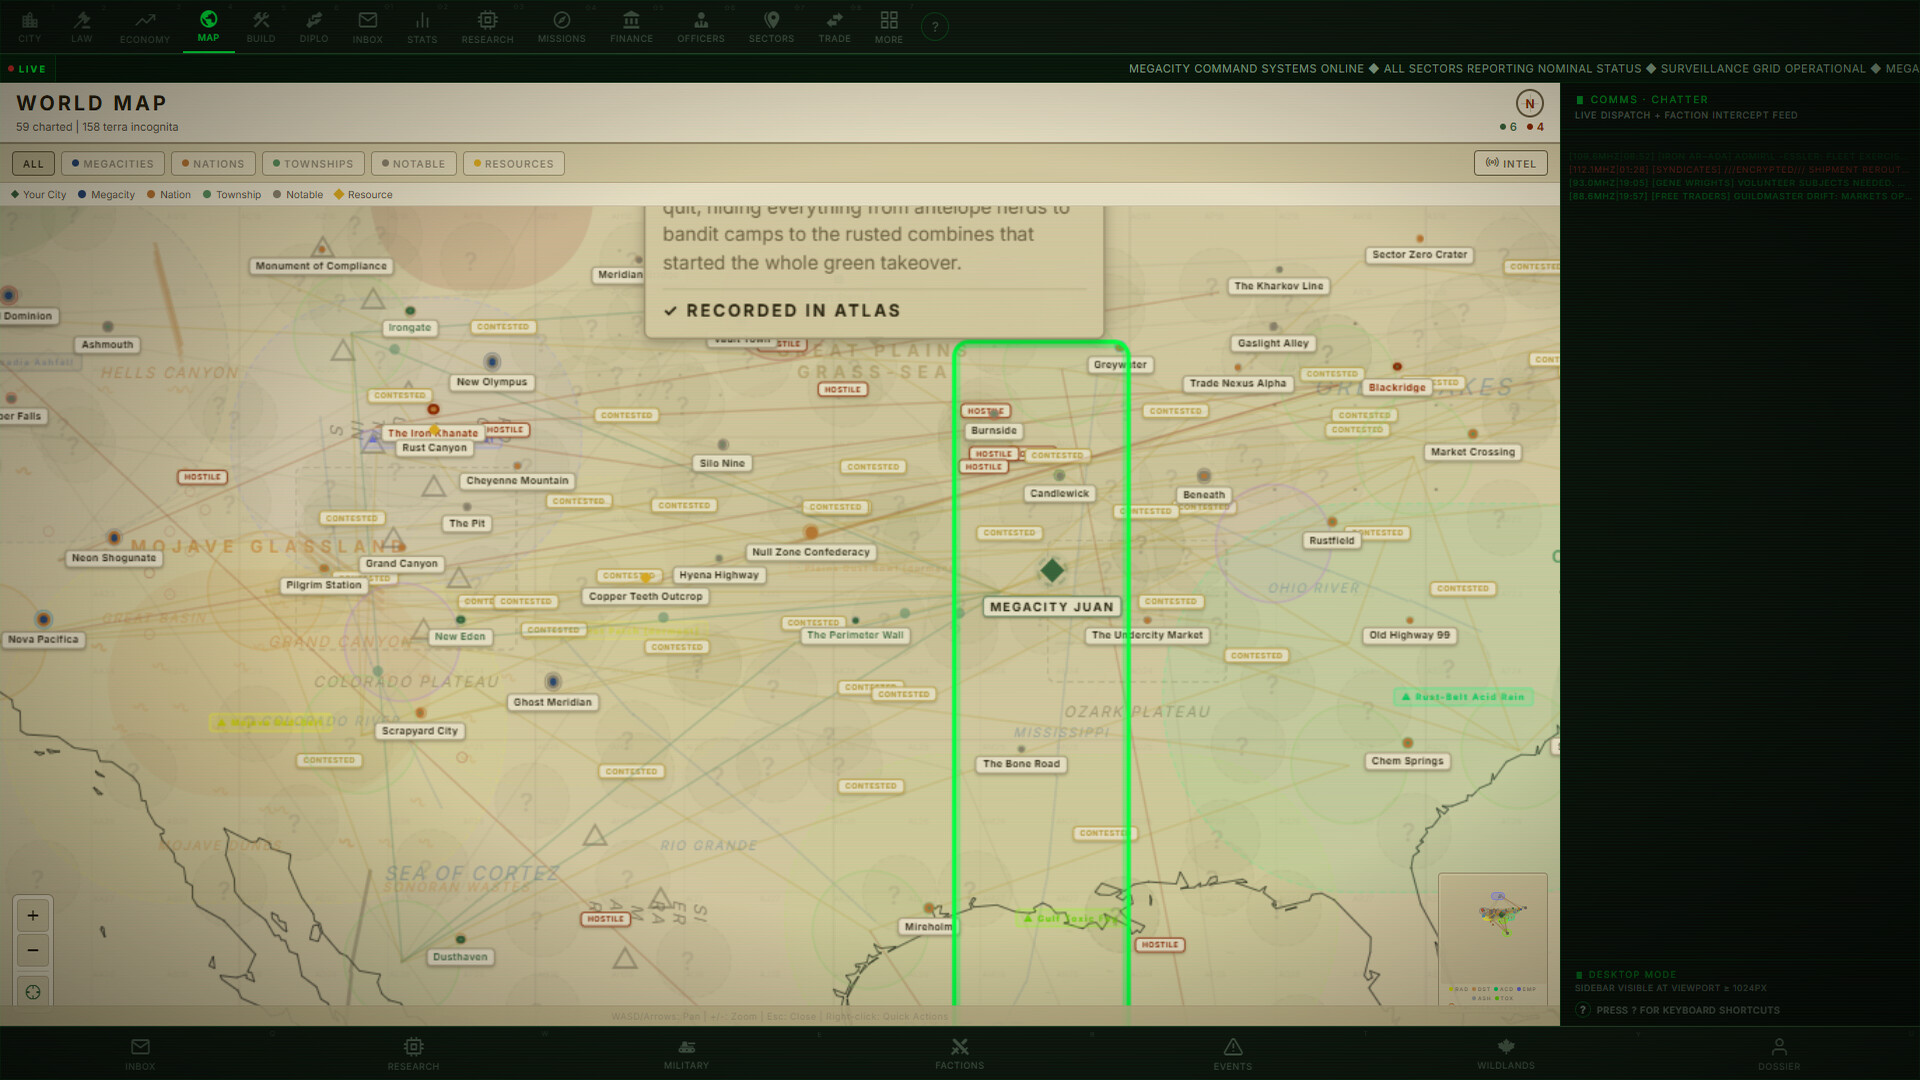The height and width of the screenshot is (1080, 1920).
Task: Open Inbox in the bottom bar
Action: (x=140, y=1054)
